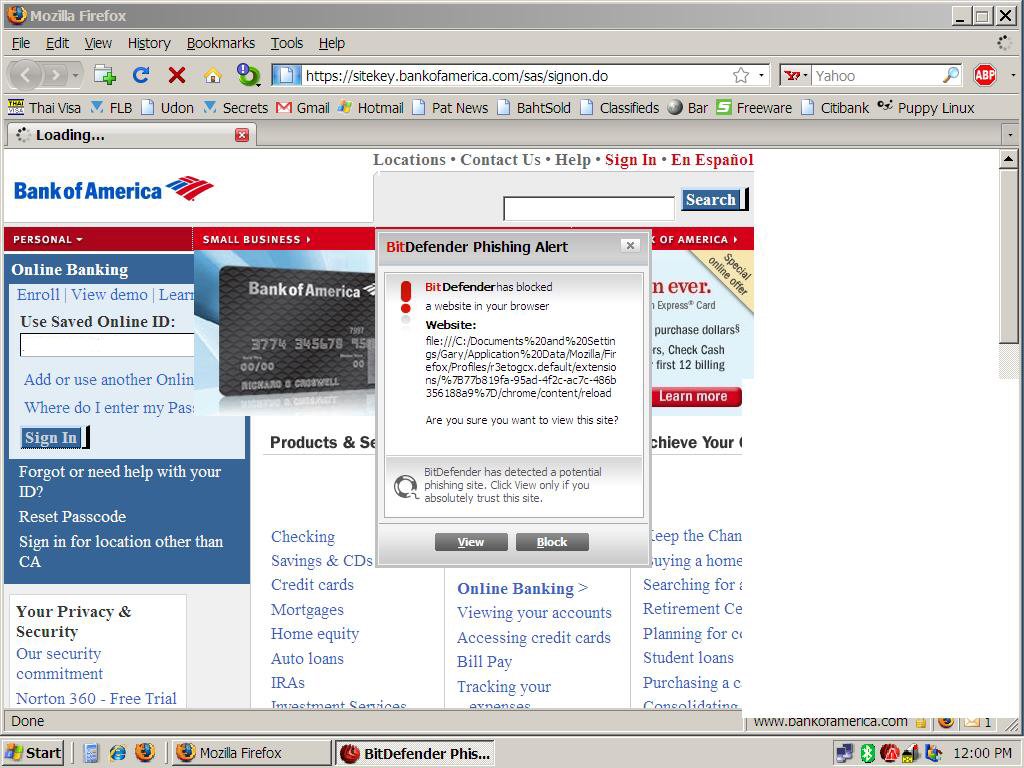Click the magnifier icon in Yahoo search box
Image resolution: width=1024 pixels, height=768 pixels.
pos(951,76)
